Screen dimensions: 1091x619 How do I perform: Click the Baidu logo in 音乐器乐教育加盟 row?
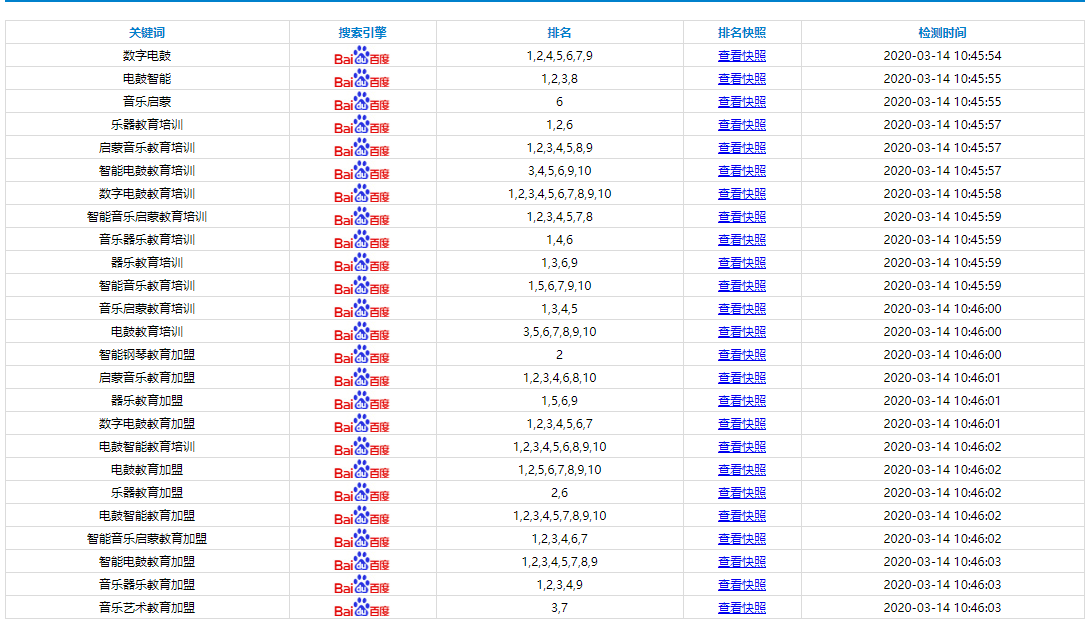tap(362, 584)
